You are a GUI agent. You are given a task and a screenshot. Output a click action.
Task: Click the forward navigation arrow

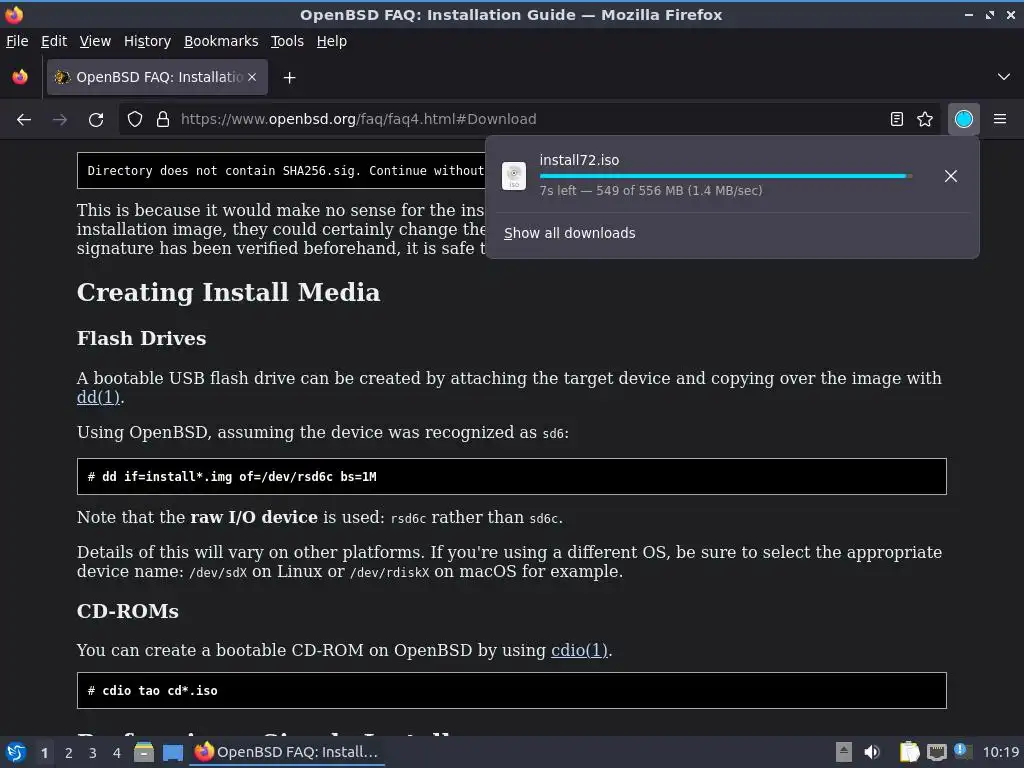point(60,120)
